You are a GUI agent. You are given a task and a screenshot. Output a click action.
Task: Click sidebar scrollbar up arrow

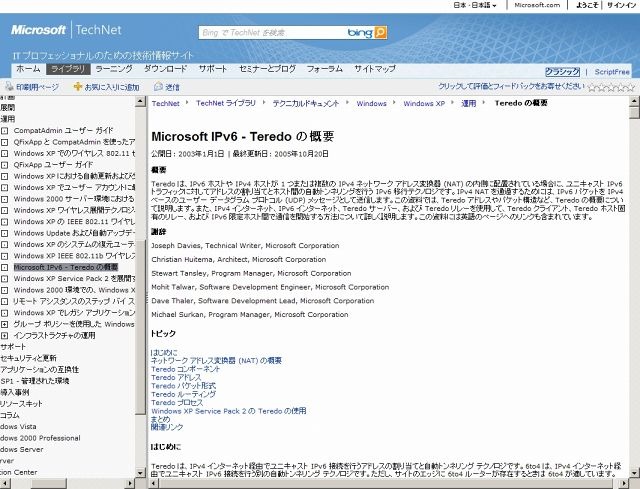tap(140, 101)
